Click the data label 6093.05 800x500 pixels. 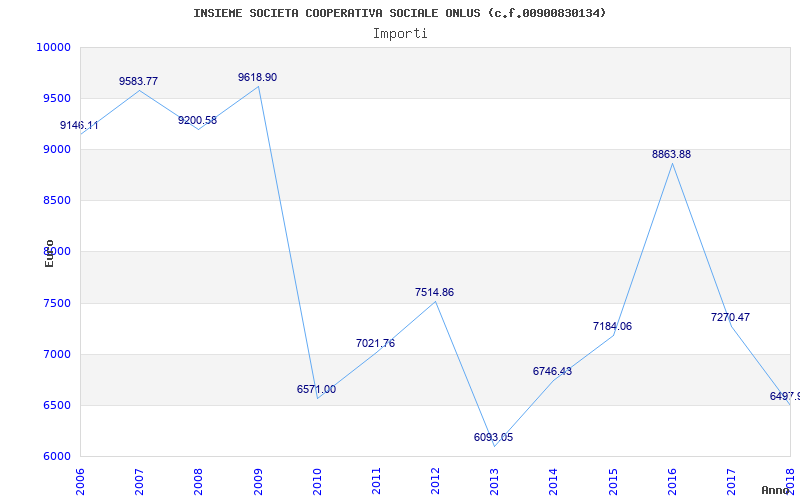pyautogui.click(x=493, y=437)
